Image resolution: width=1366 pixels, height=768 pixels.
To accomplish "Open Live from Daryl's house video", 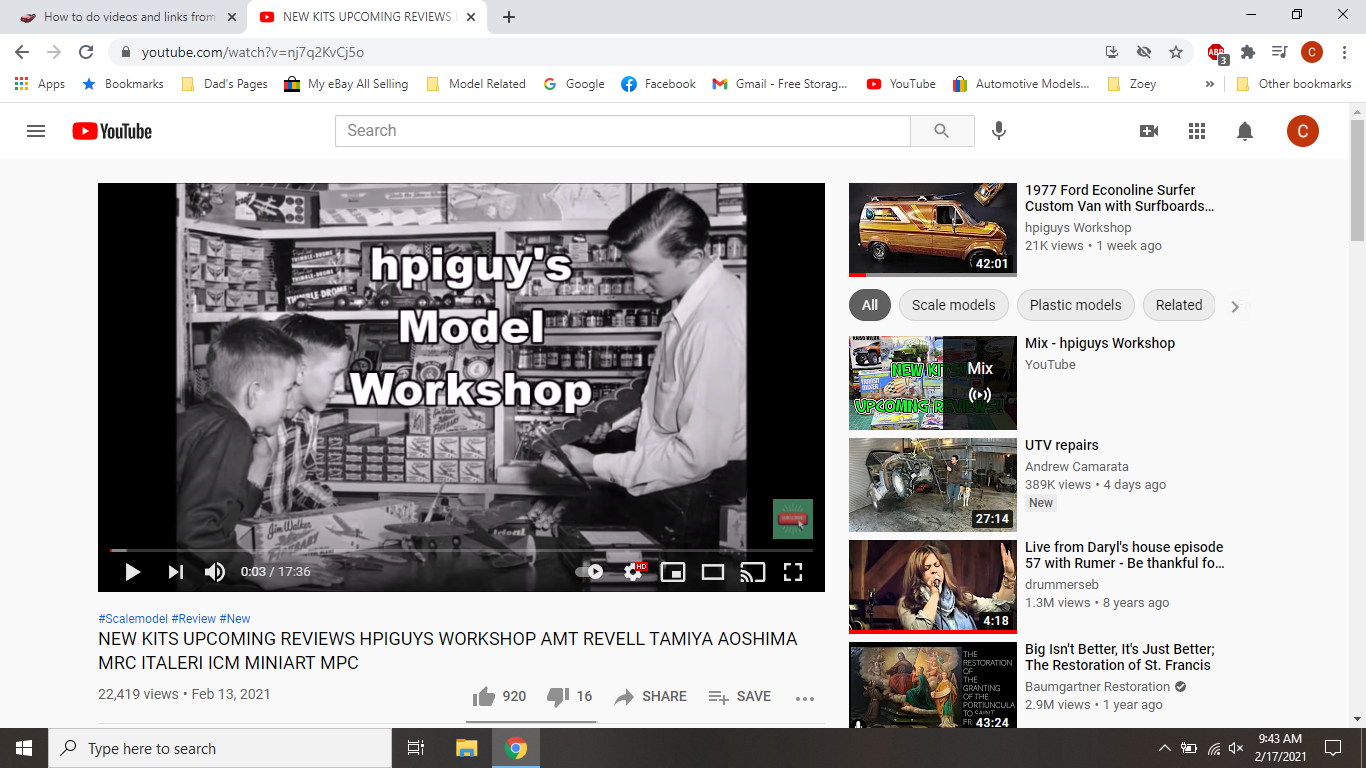I will click(1124, 555).
